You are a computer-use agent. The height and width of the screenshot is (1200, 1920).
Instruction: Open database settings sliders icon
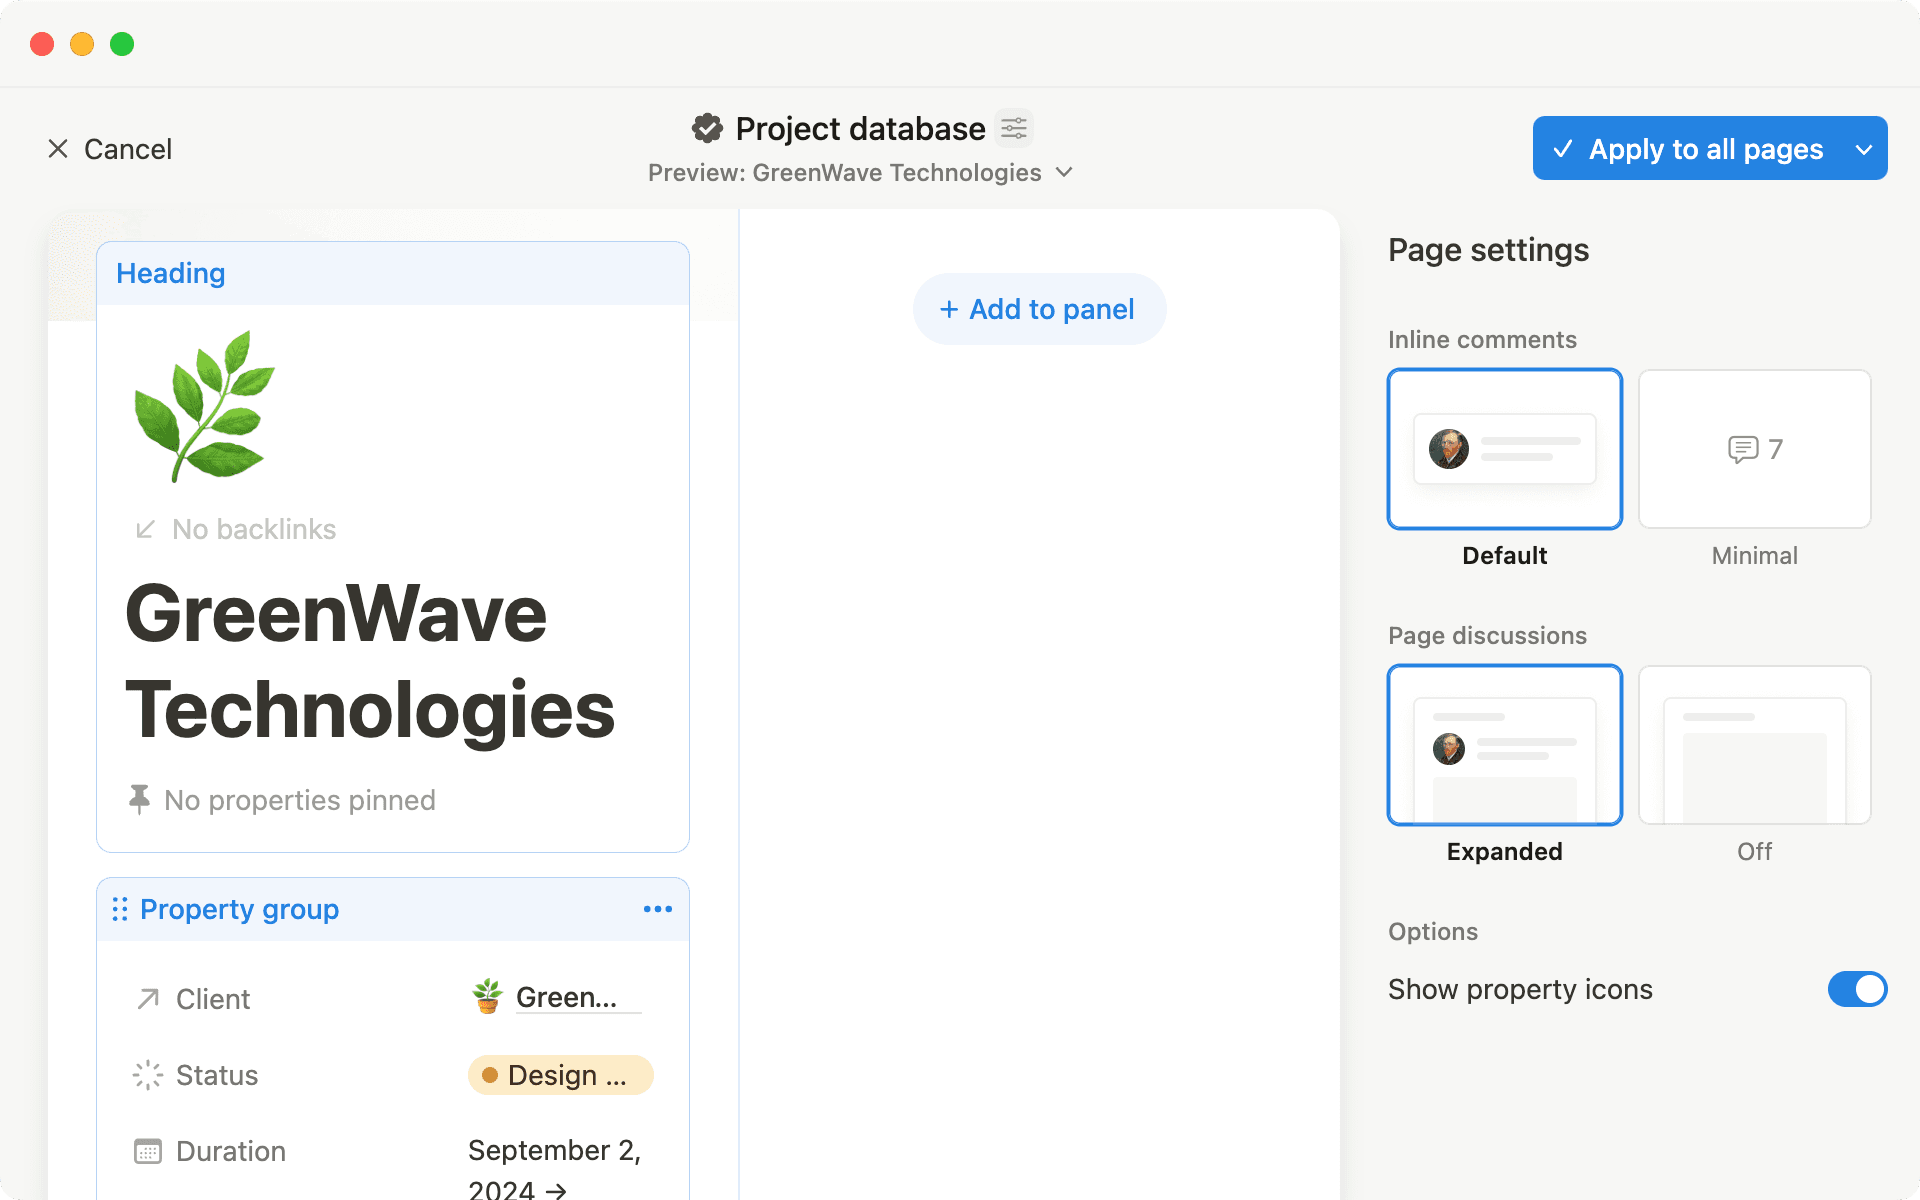pos(1014,128)
